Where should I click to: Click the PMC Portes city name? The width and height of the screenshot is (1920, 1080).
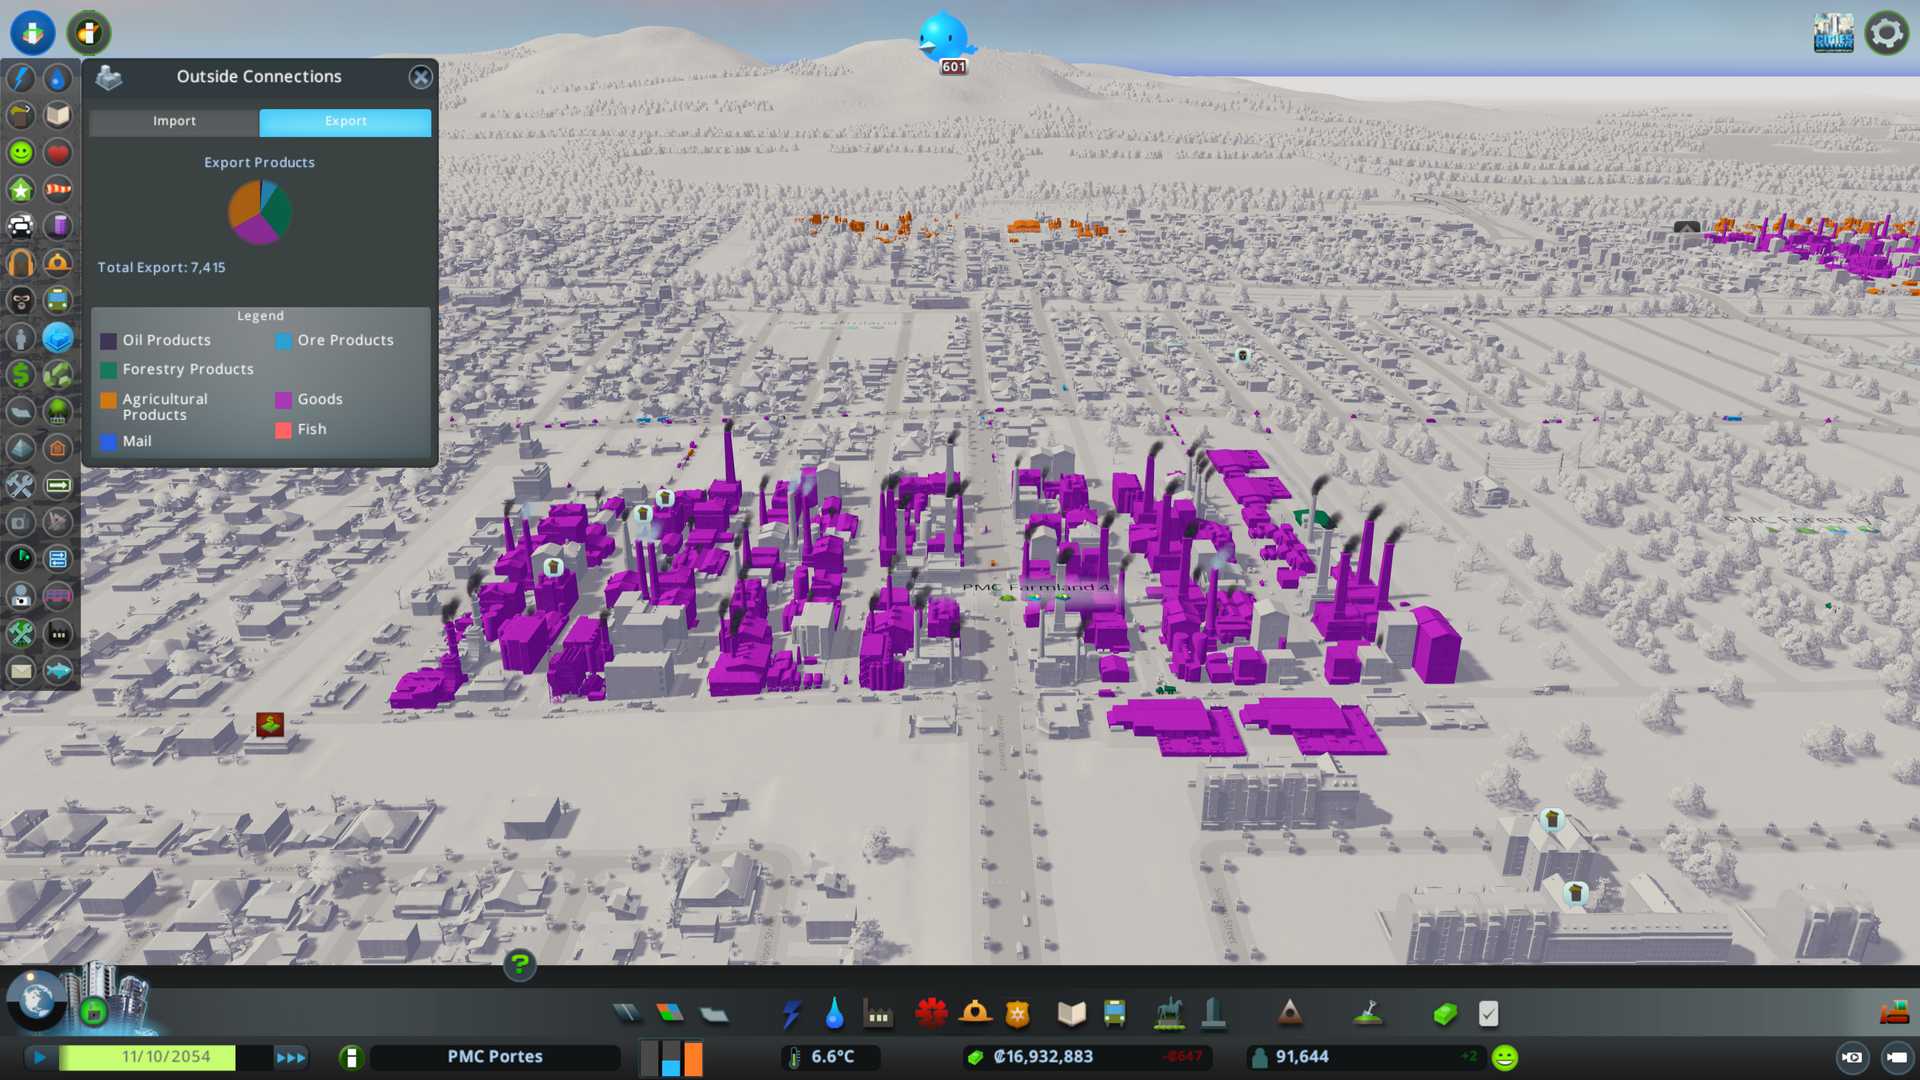(x=495, y=1057)
